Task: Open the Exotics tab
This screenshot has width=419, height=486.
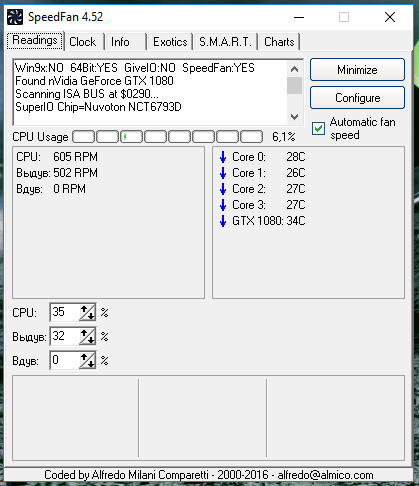Action: coord(170,42)
